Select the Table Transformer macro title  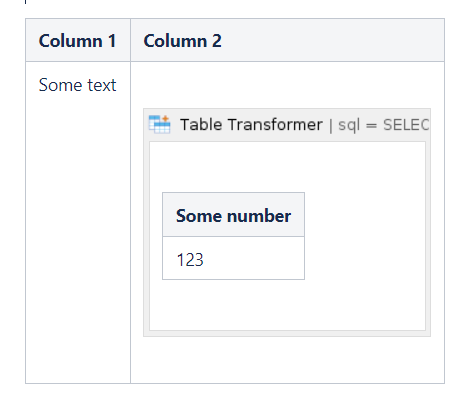click(251, 125)
